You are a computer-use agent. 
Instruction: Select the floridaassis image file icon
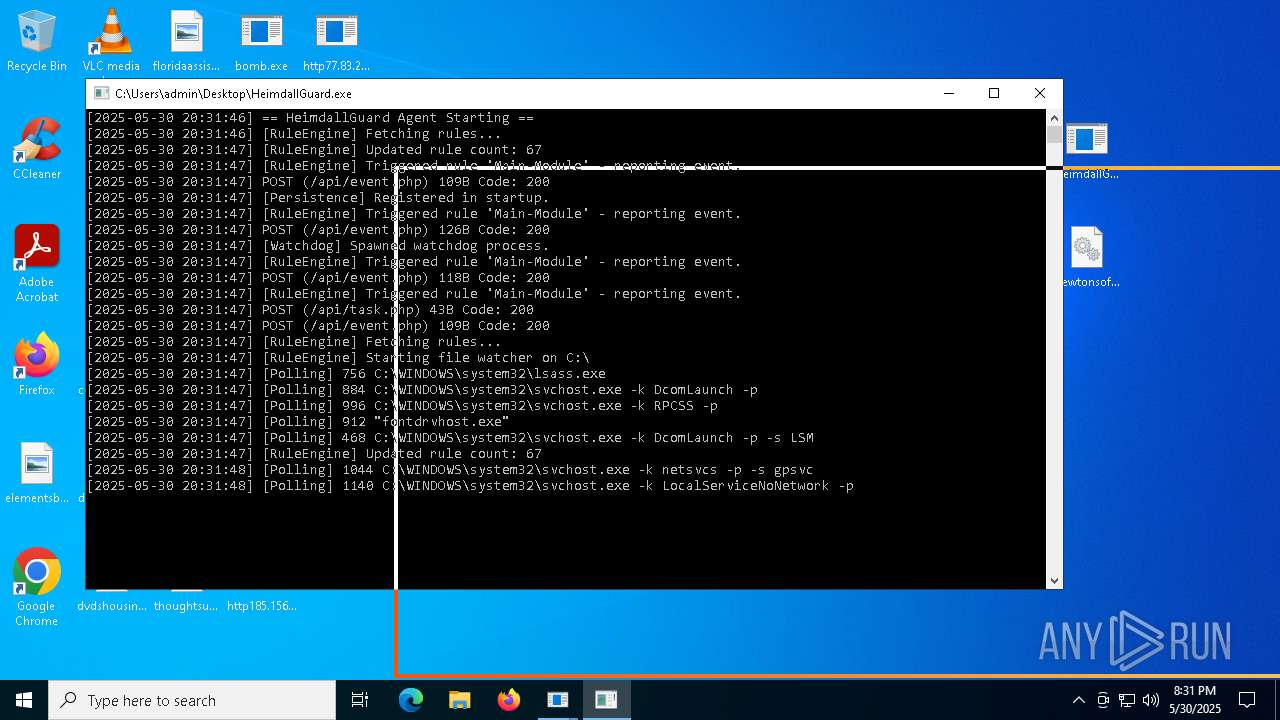tap(186, 42)
